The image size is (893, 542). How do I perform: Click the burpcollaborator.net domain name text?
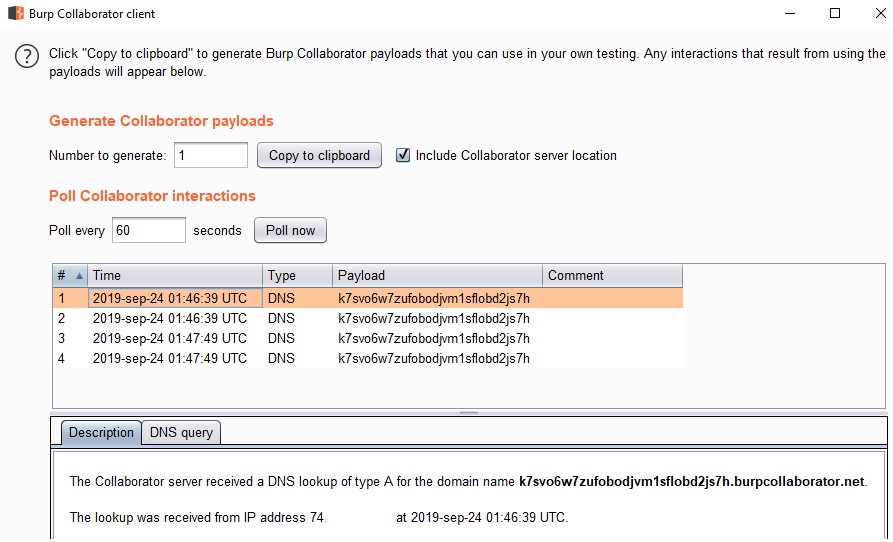[691, 482]
